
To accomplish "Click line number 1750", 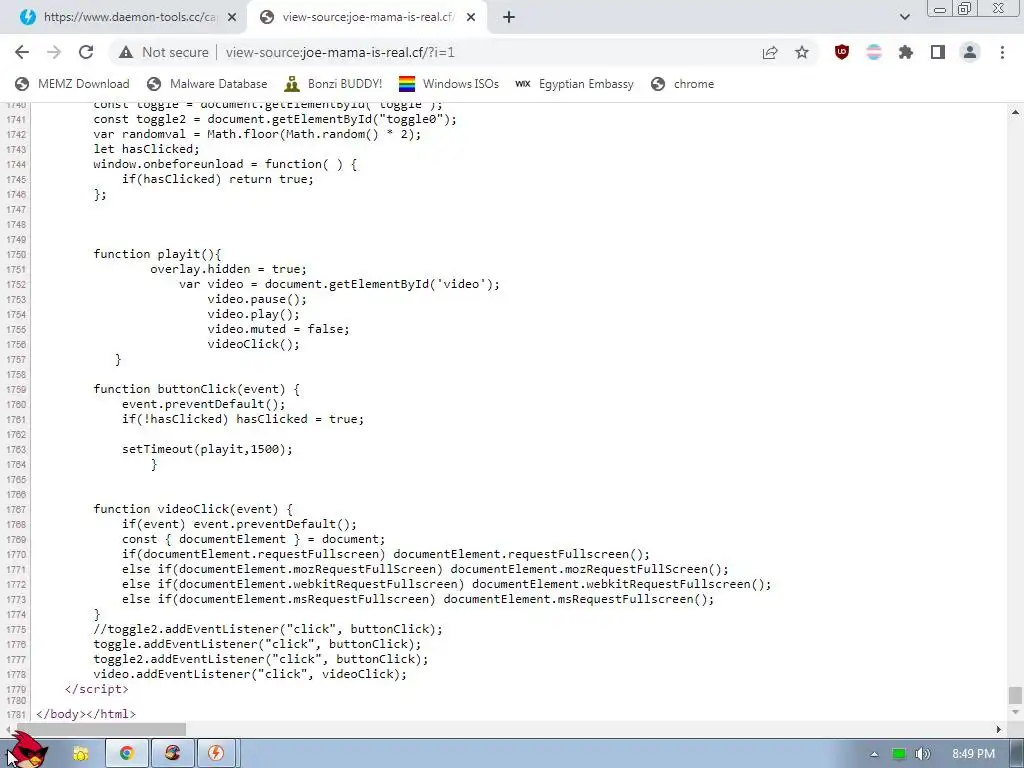I will 16,255.
